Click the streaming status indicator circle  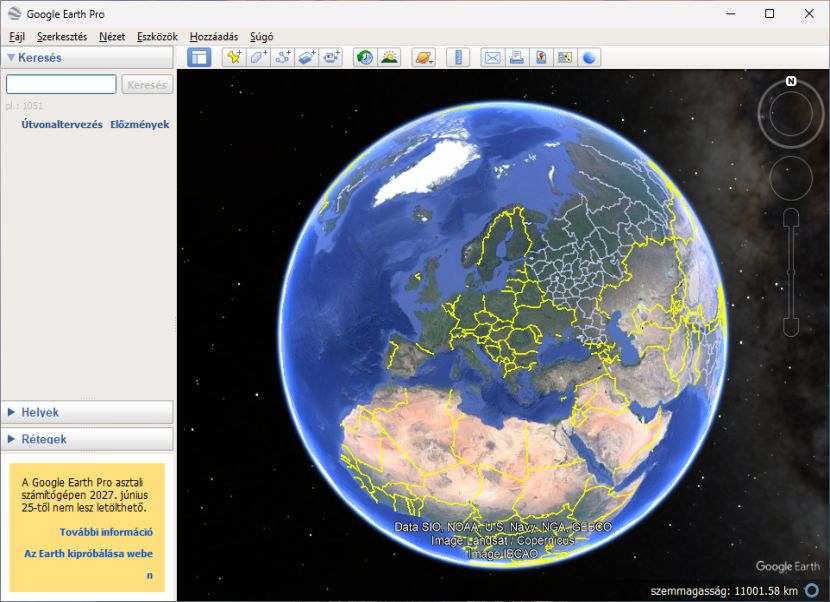(x=811, y=590)
